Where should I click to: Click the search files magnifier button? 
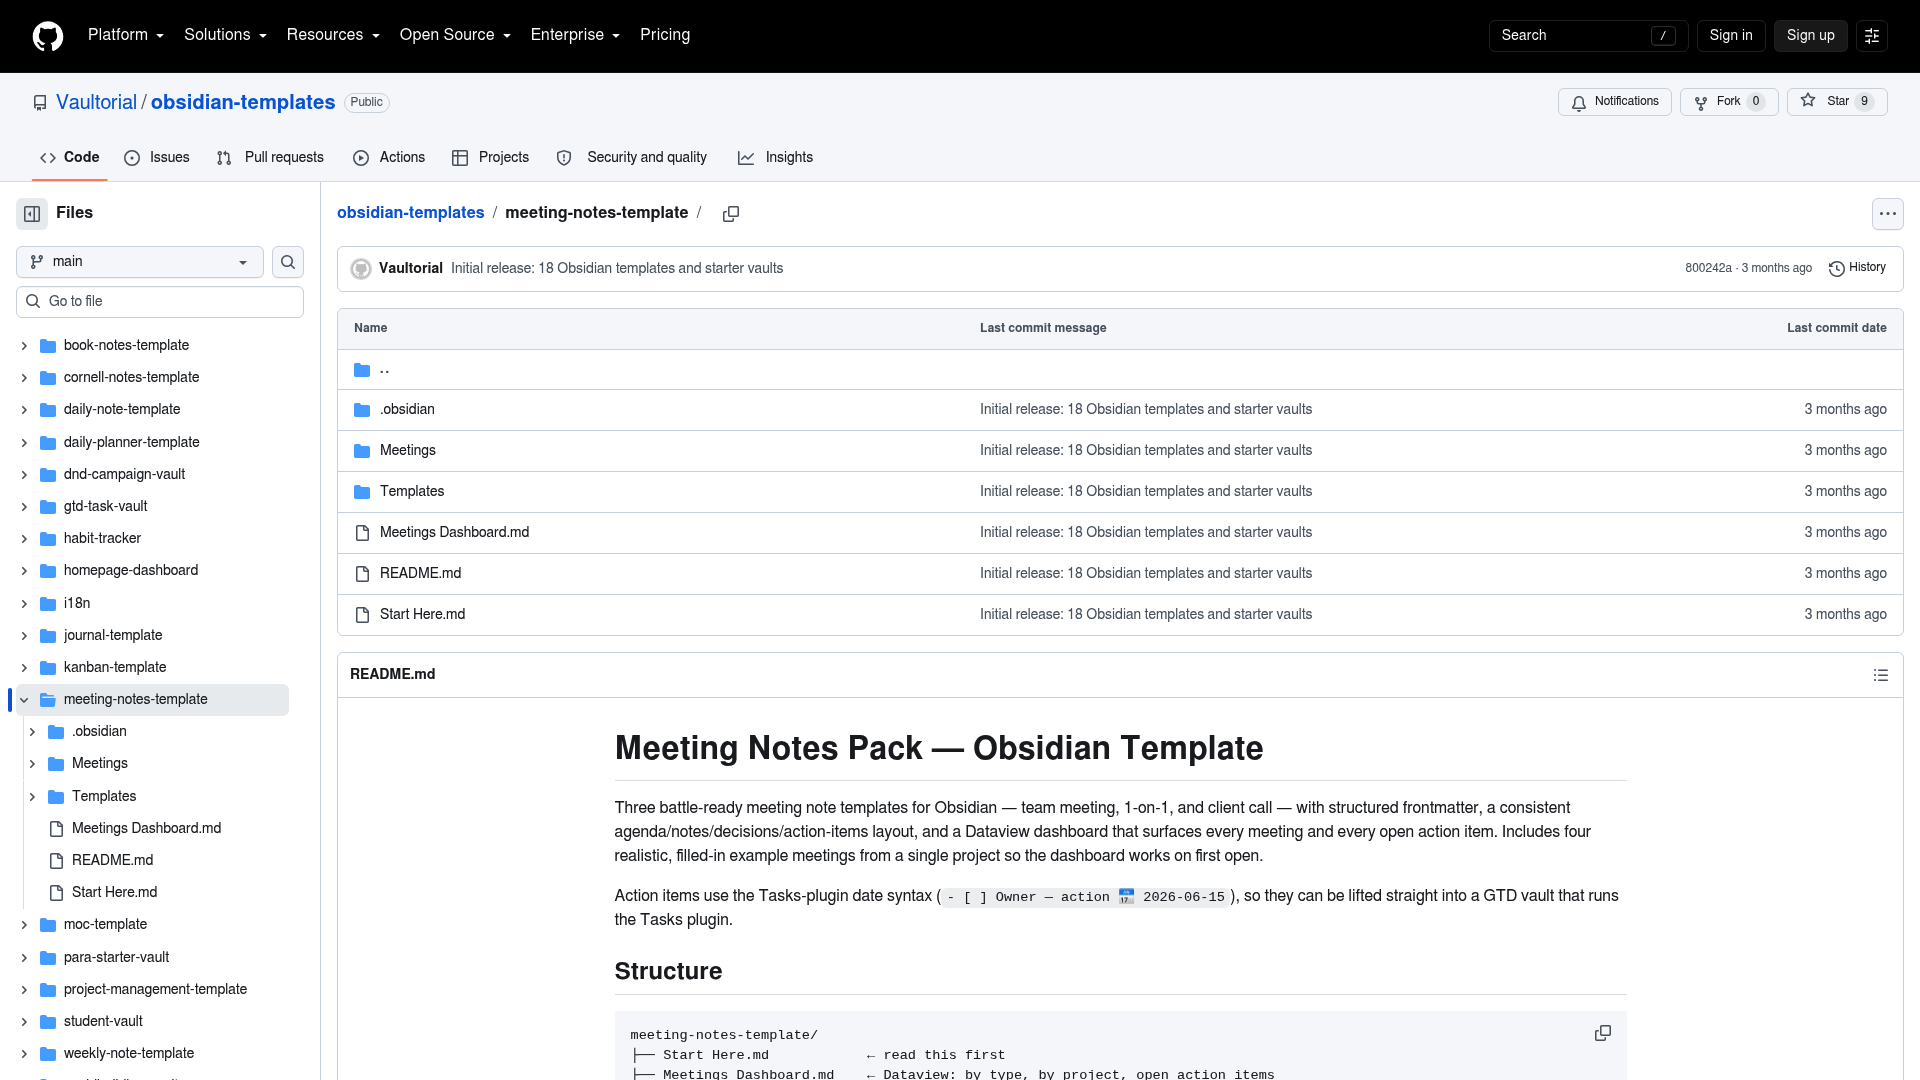288,262
